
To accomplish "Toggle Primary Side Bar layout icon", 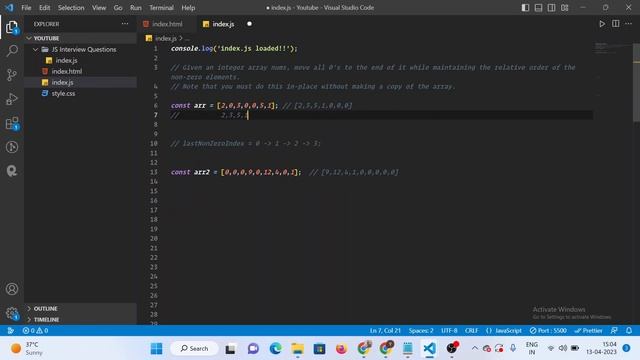I will [x=525, y=8].
